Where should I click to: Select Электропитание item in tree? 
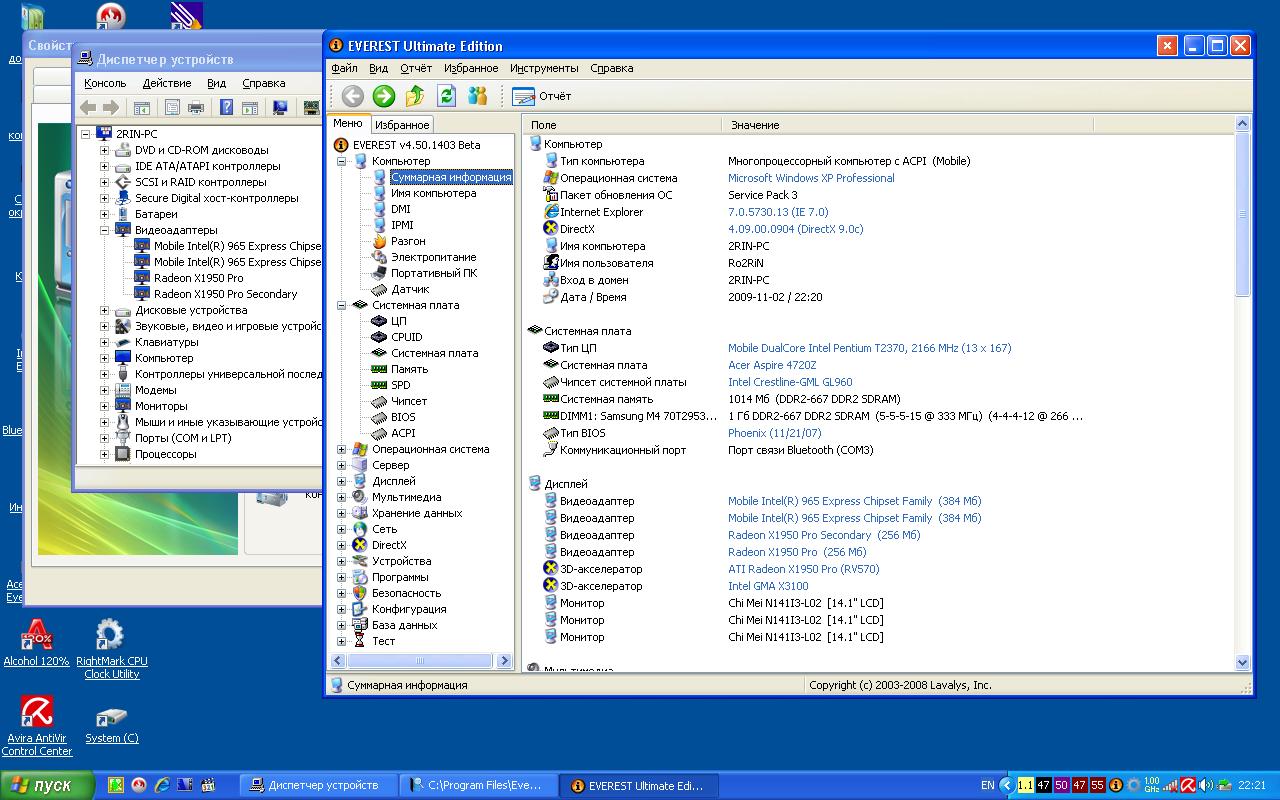433,257
